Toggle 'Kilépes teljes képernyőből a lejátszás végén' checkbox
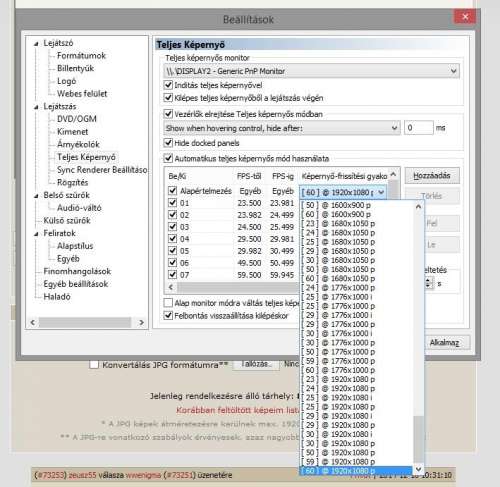 coord(168,98)
